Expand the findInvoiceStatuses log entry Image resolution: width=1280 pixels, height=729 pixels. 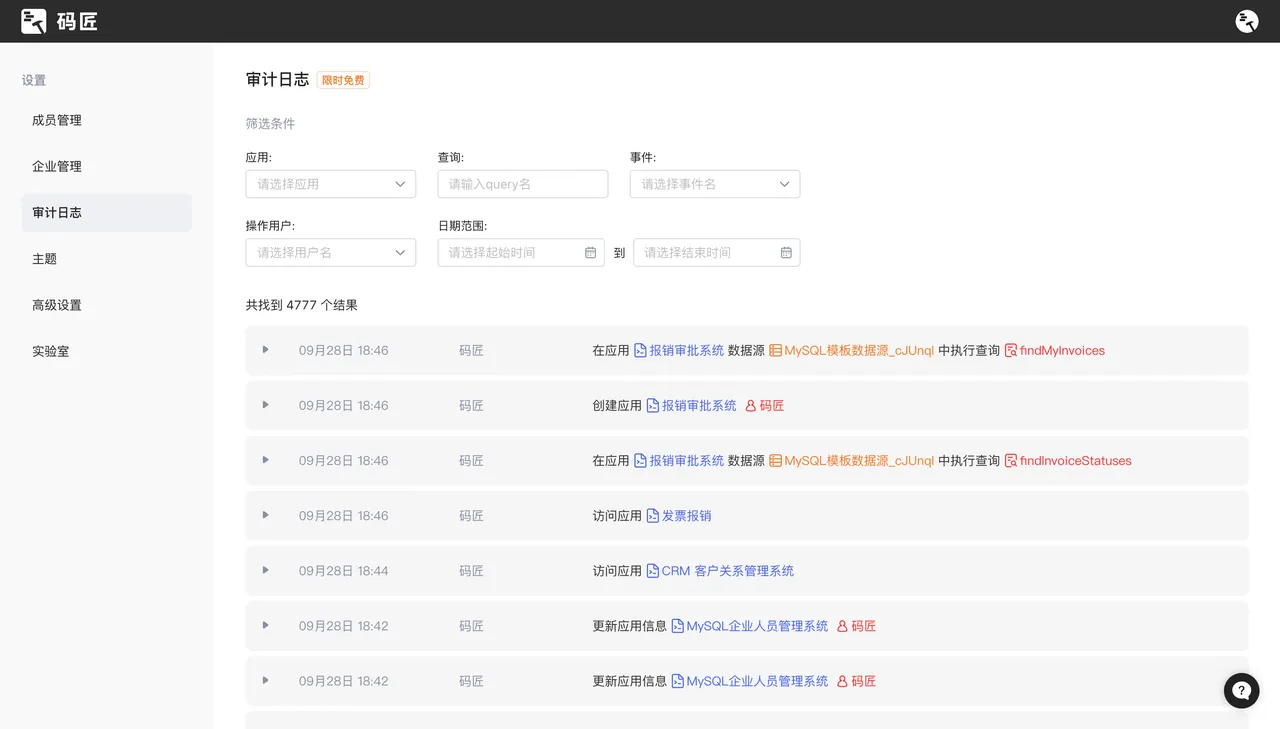click(265, 460)
